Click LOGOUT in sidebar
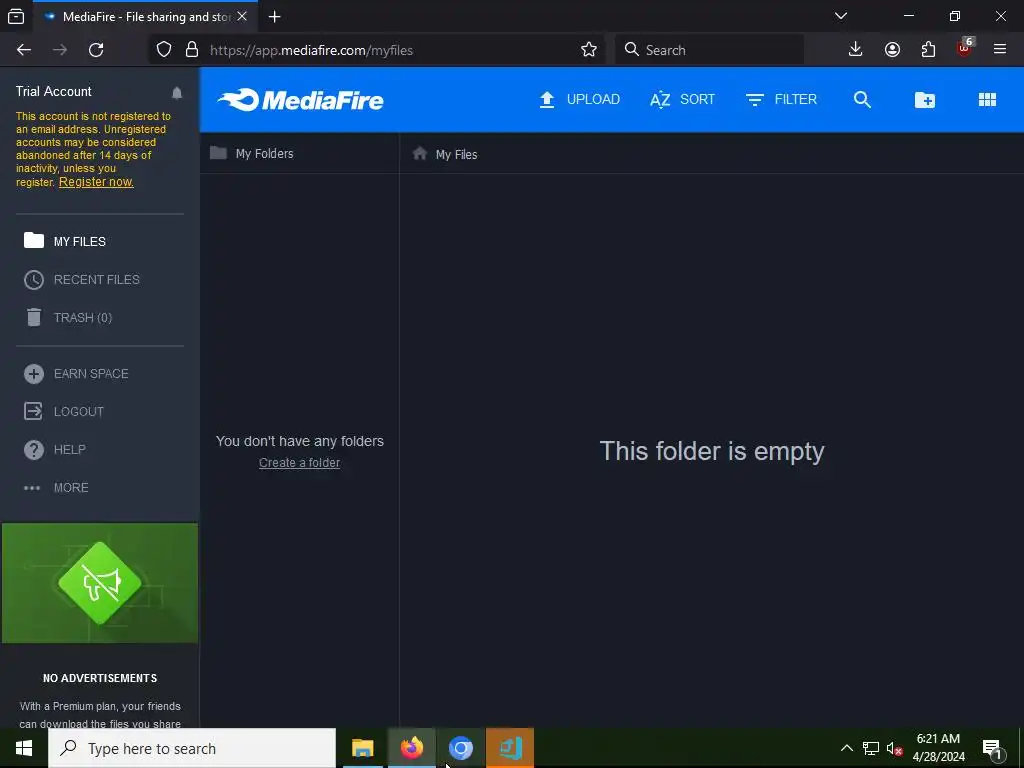The width and height of the screenshot is (1024, 768). coord(64,411)
